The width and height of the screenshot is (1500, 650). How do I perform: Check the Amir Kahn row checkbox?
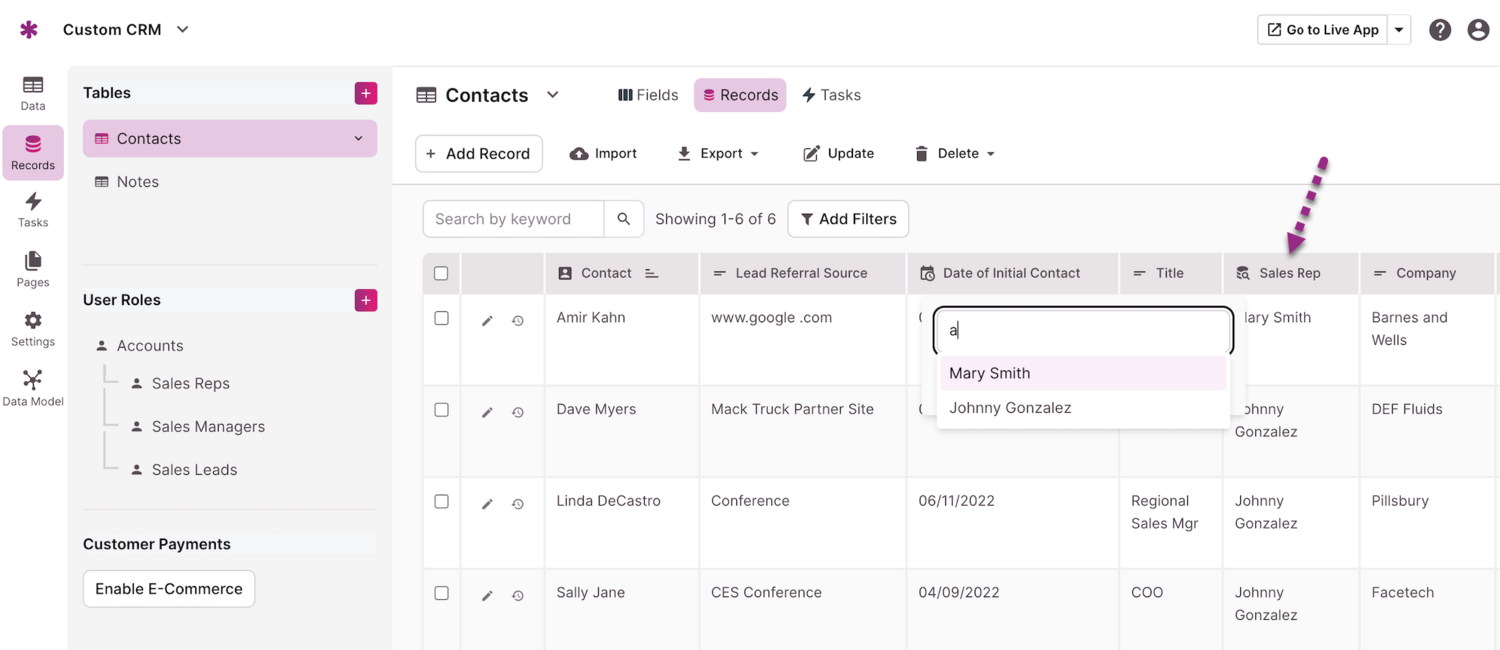[x=441, y=318]
